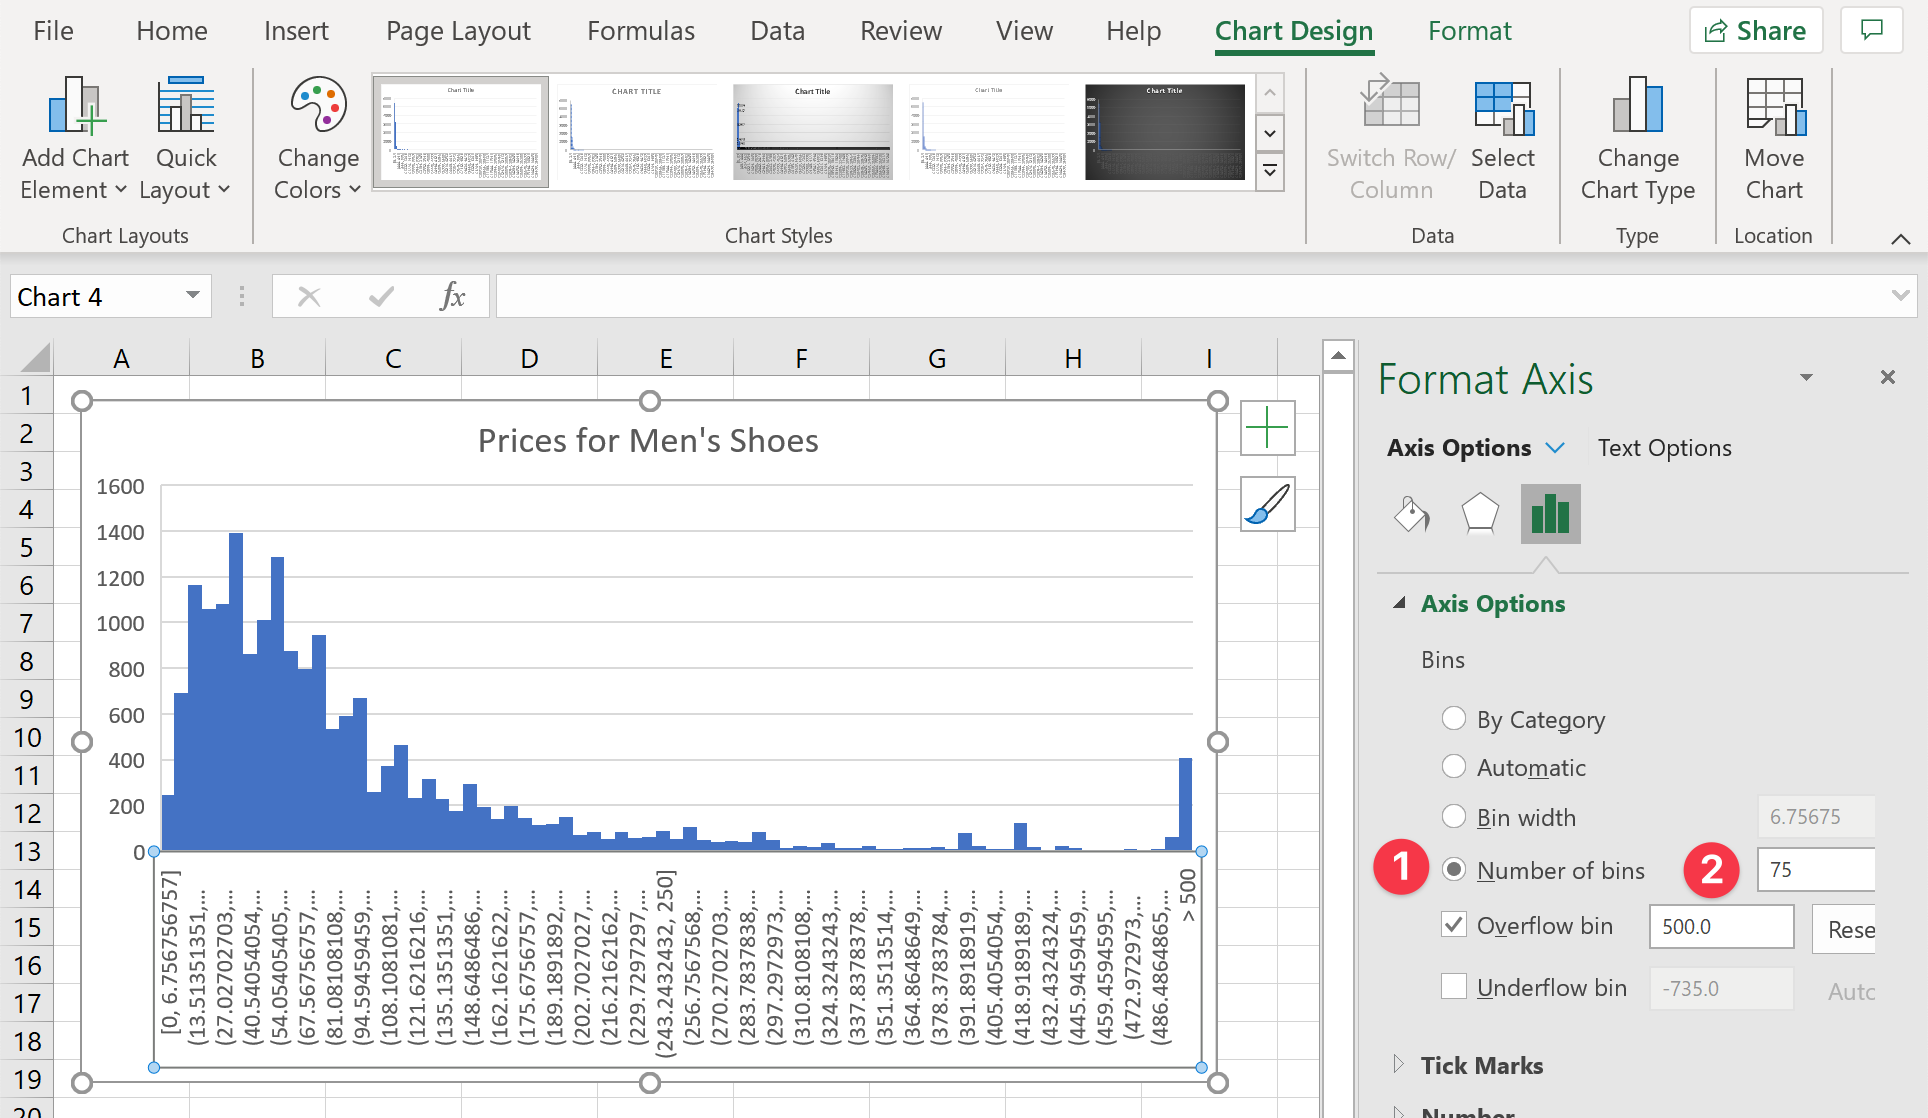Screen dimensions: 1928x1118
Task: Click the Change Colors palette icon
Action: [318, 106]
